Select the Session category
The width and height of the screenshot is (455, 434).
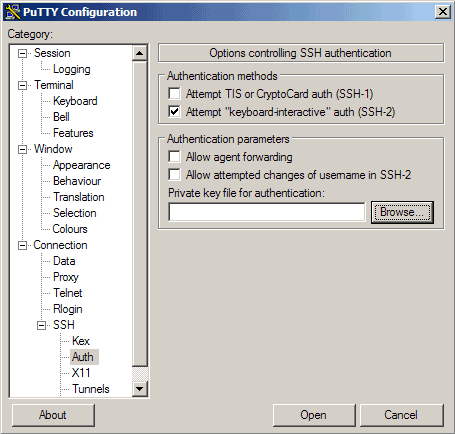(52, 53)
